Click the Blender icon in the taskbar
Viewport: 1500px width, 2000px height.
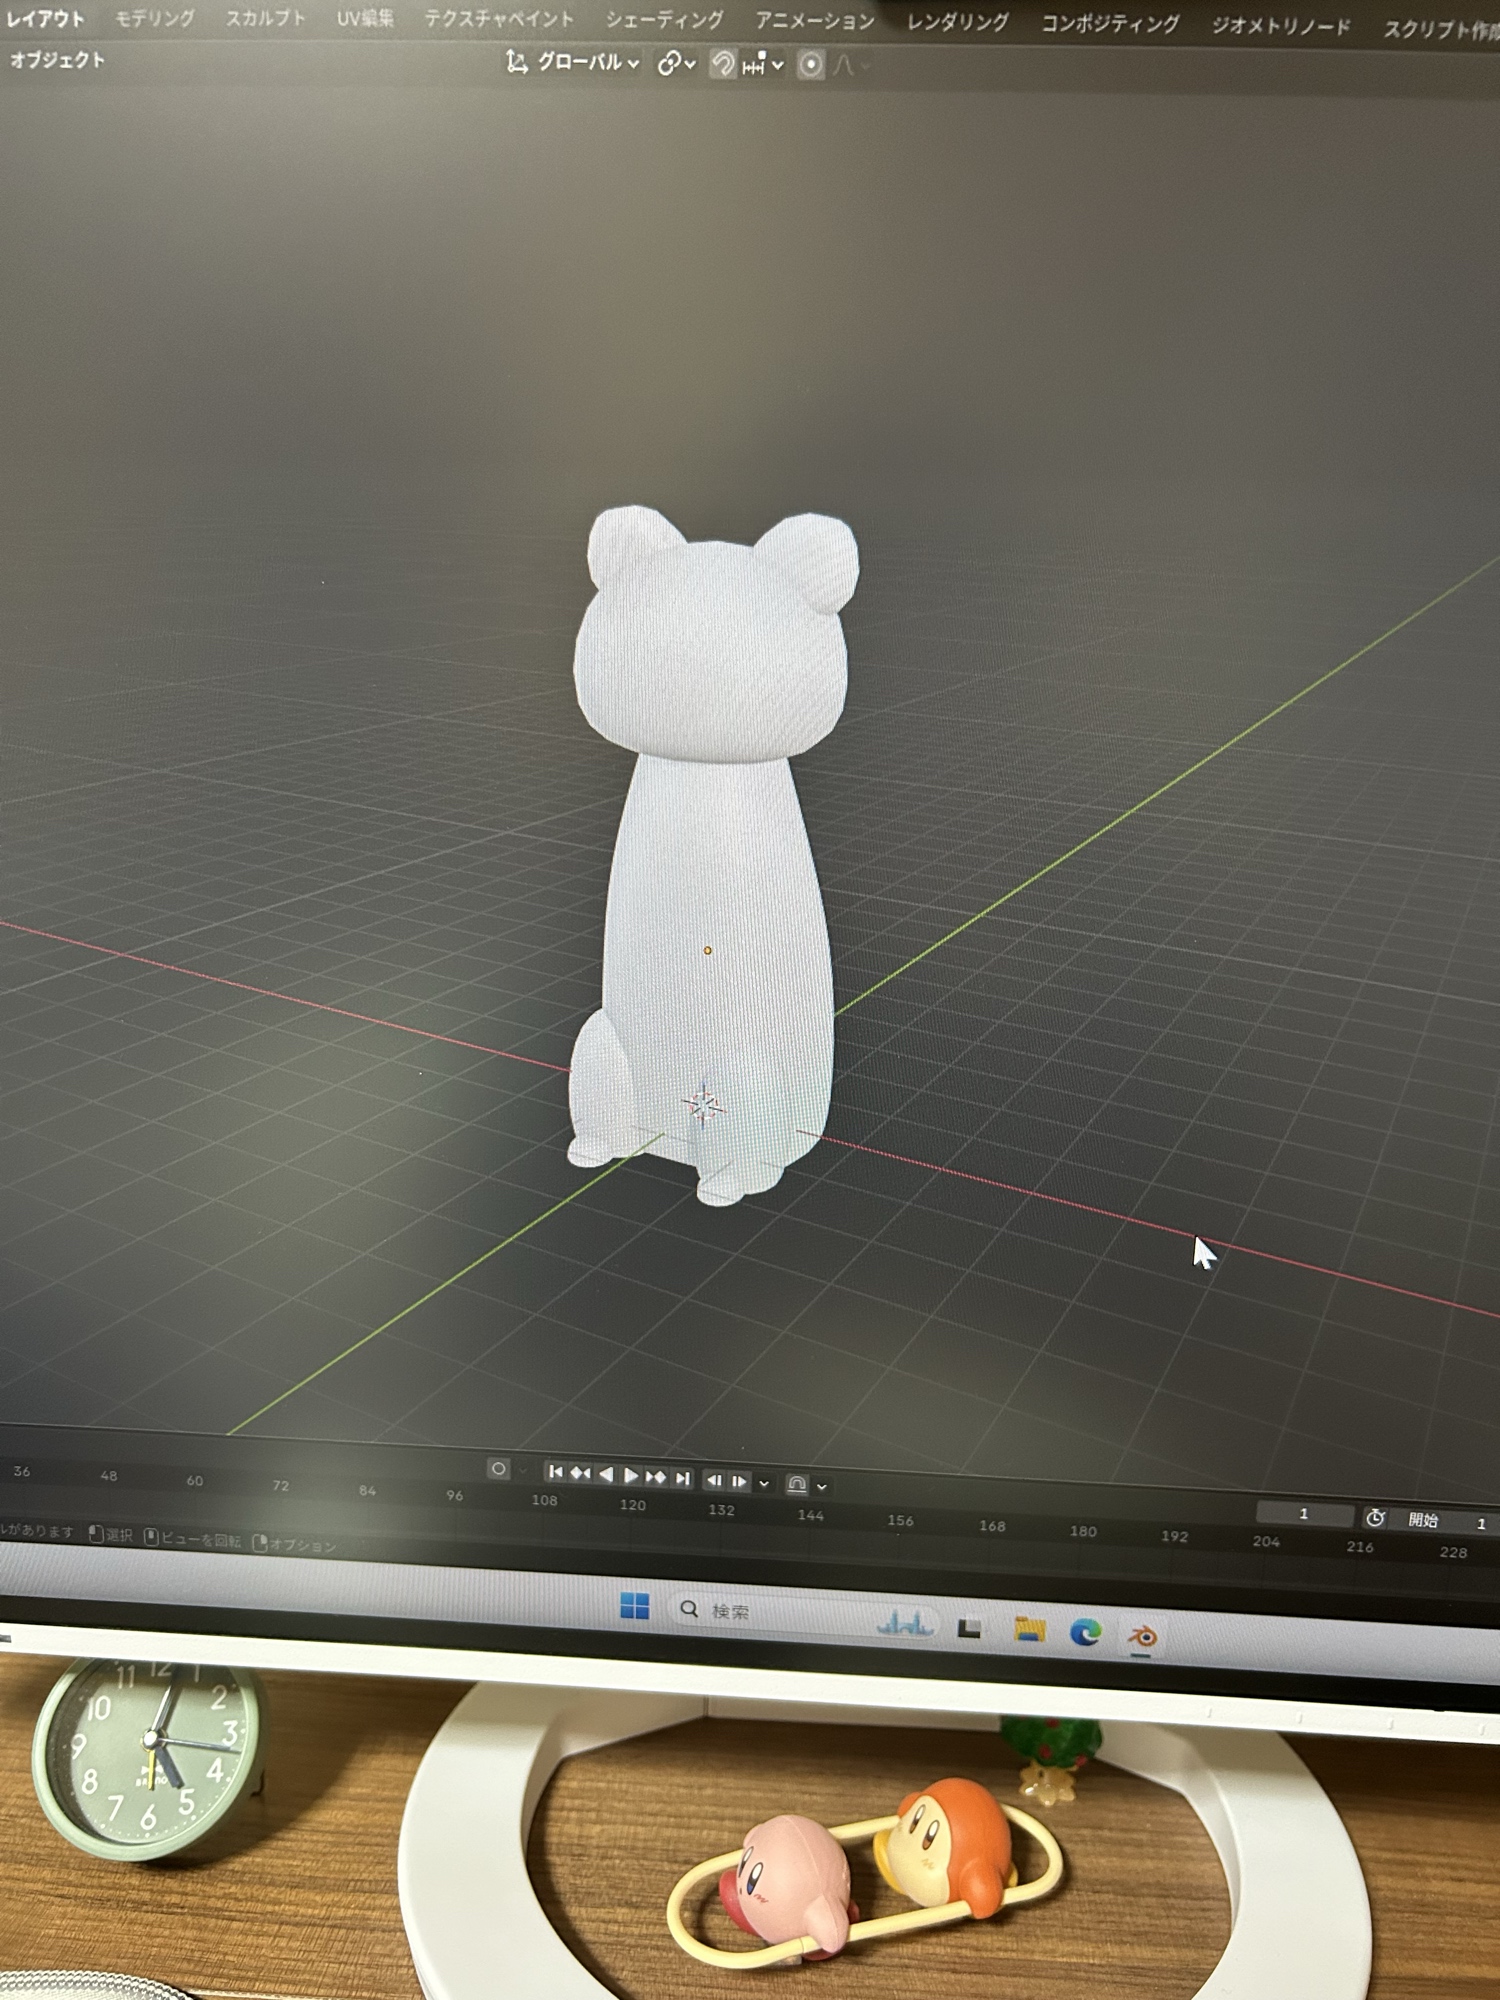(x=1142, y=1636)
